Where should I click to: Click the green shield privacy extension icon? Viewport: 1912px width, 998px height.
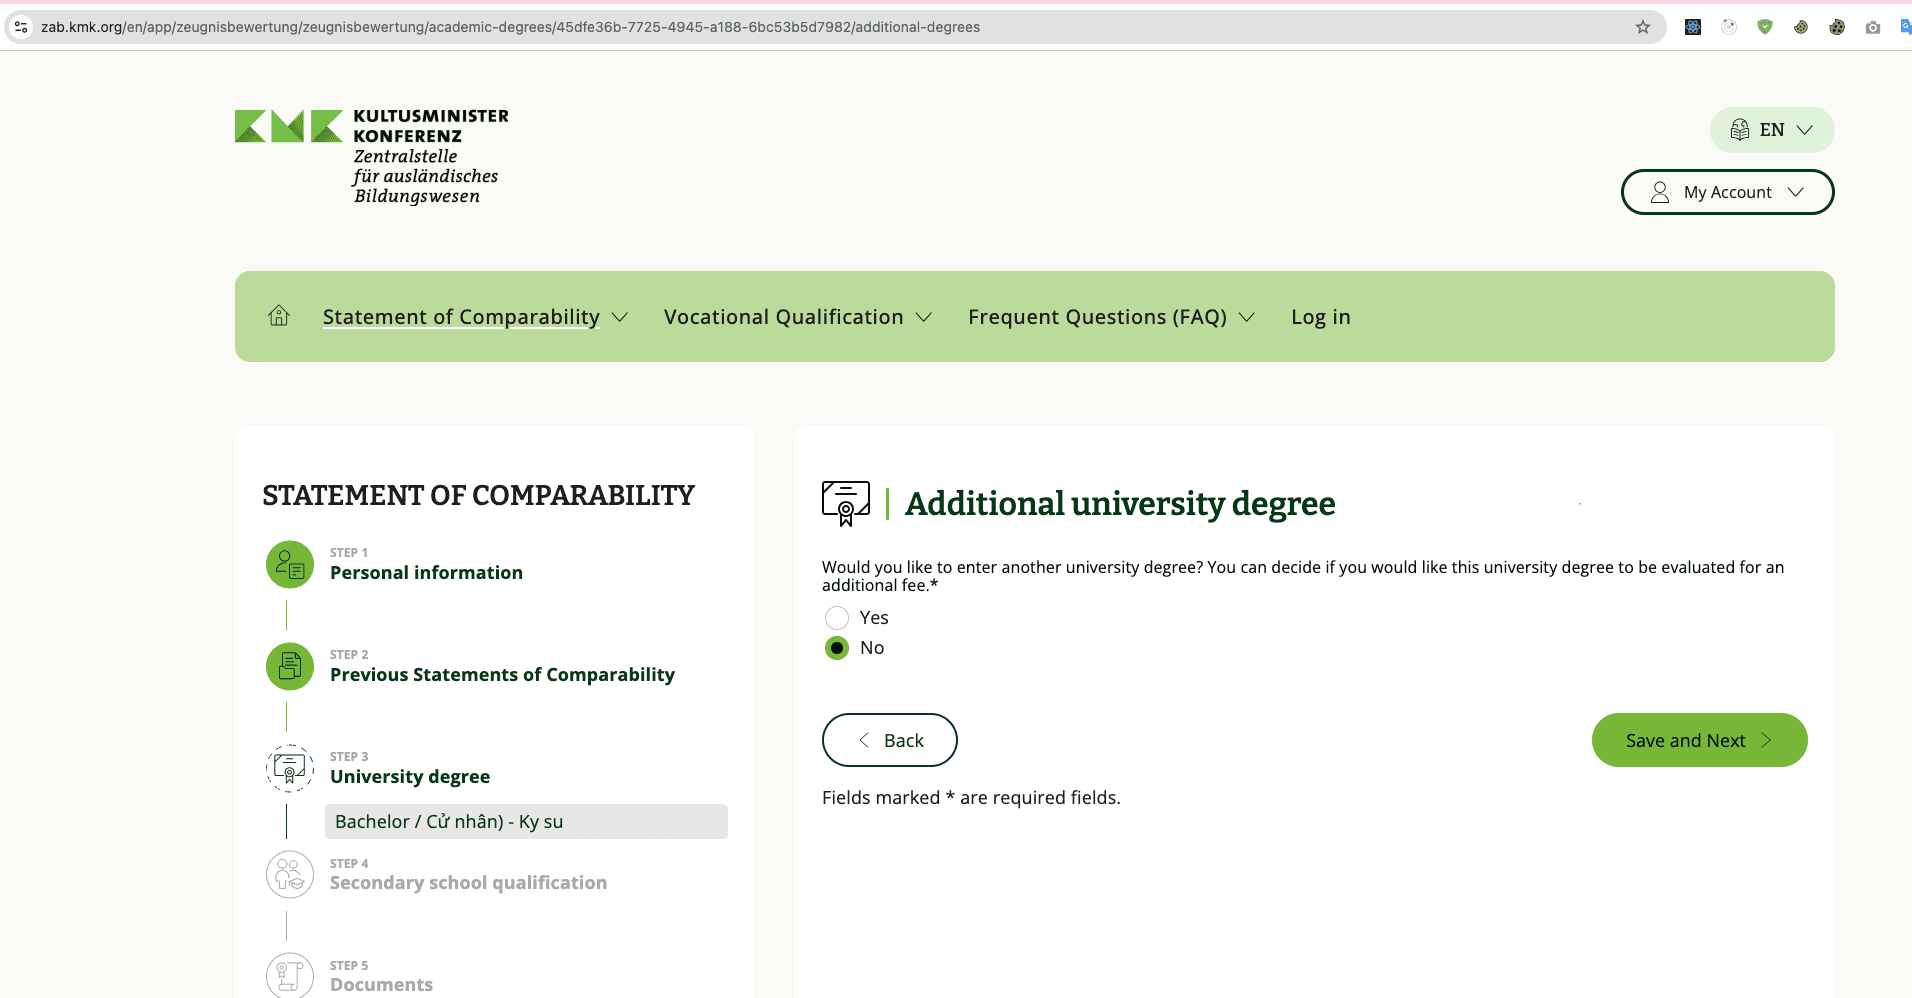pos(1765,27)
